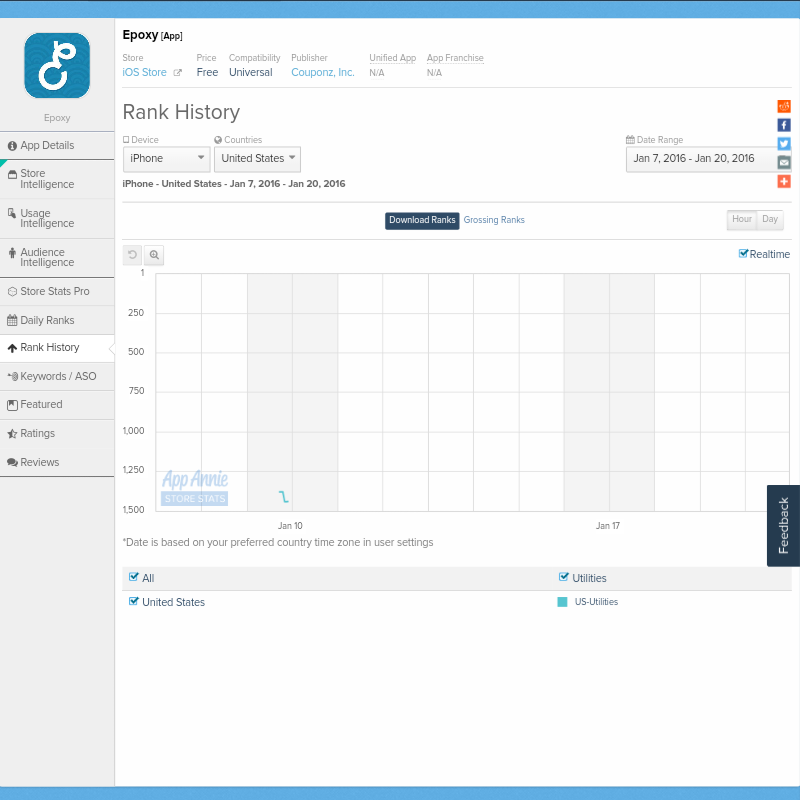Open Store Stats Pro in sidebar

[57, 292]
